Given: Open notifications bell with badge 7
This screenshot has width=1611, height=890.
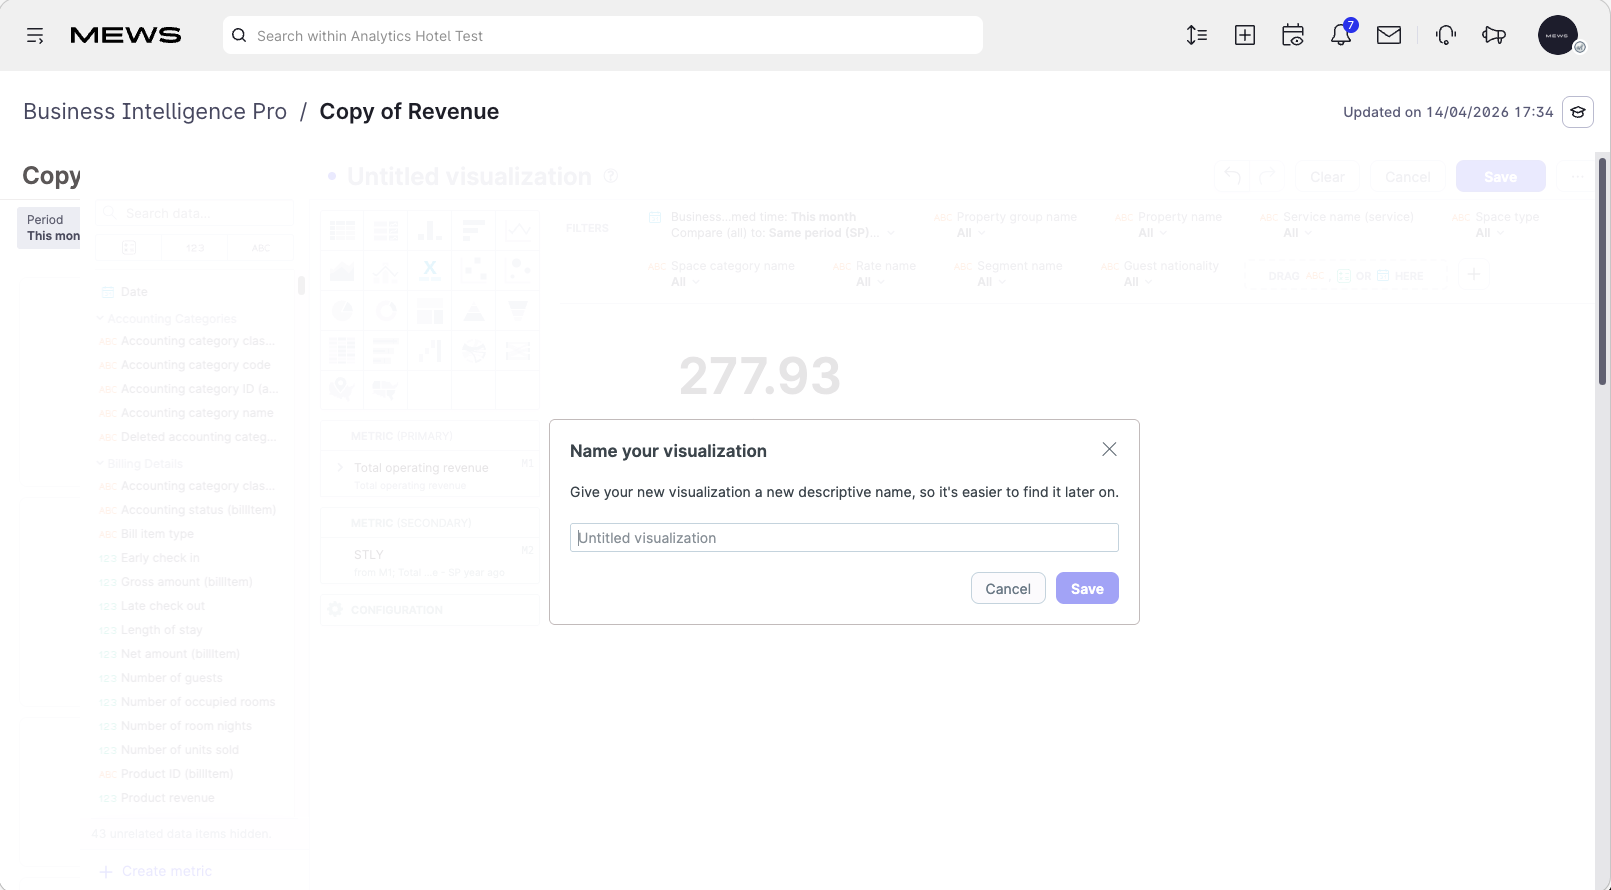Looking at the screenshot, I should coord(1341,36).
